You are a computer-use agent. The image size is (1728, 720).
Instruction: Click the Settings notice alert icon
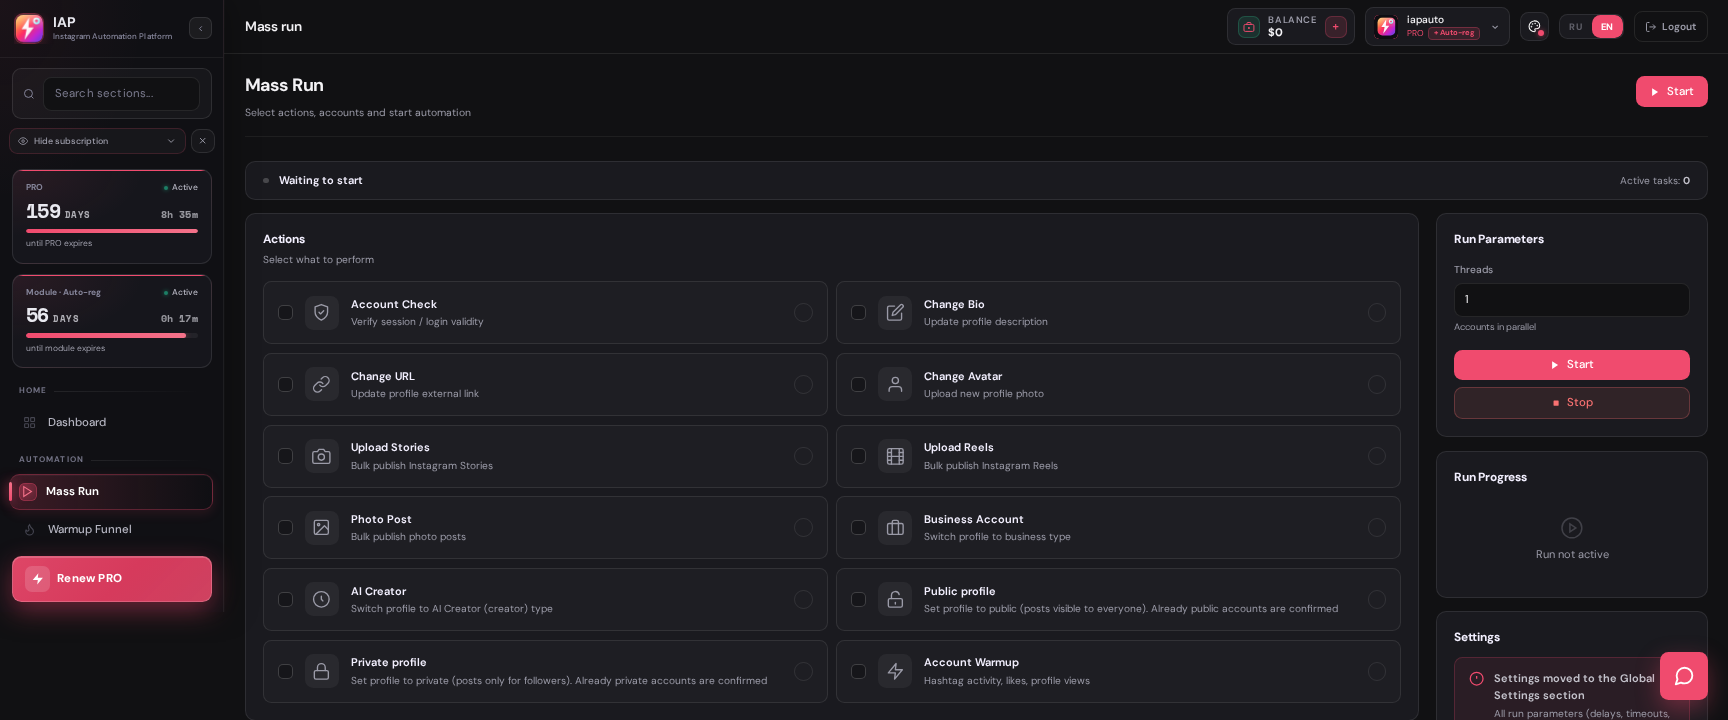(x=1476, y=679)
